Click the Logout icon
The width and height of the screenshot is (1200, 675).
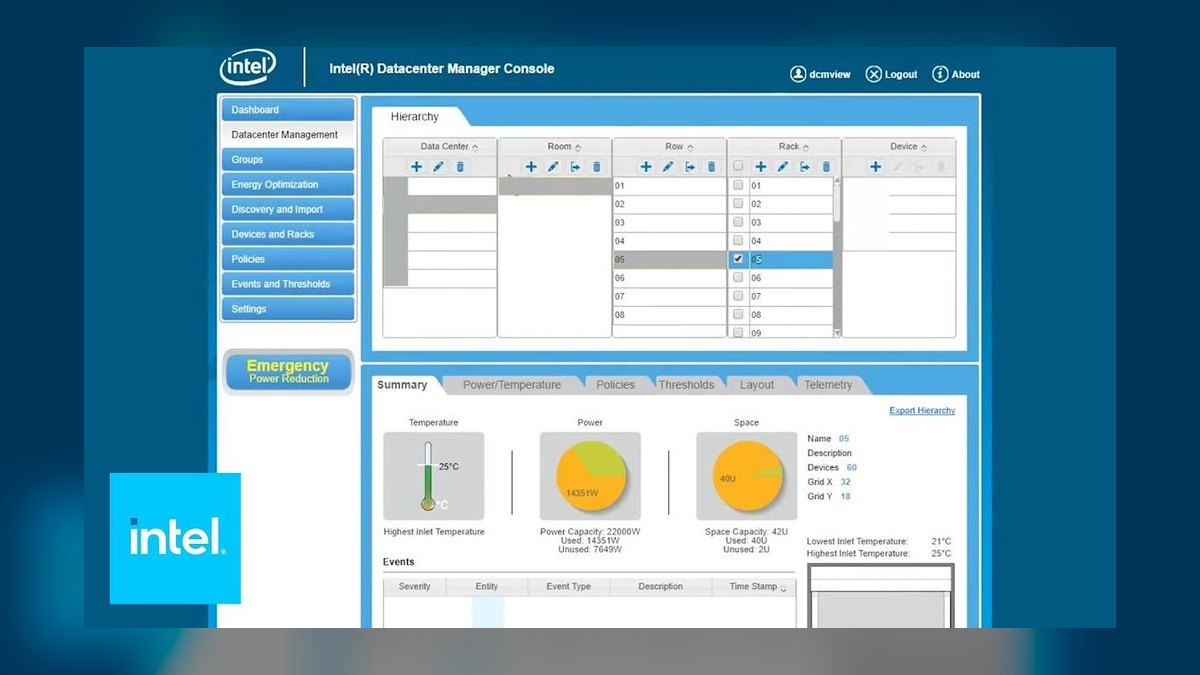point(874,74)
